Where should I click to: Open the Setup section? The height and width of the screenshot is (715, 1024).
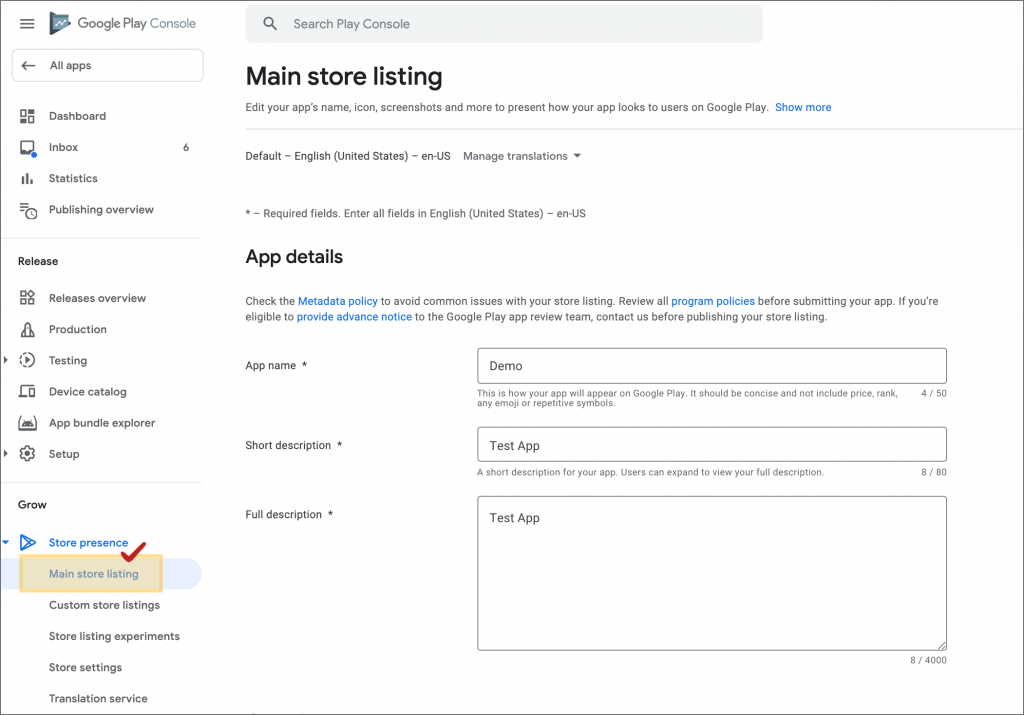click(x=65, y=453)
